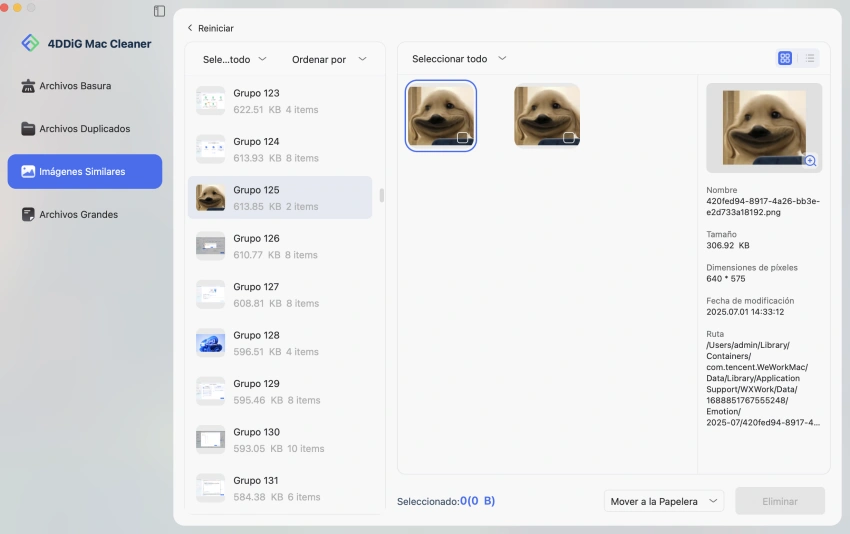Click the size value 306.92 KB
The image size is (850, 534).
(727, 246)
